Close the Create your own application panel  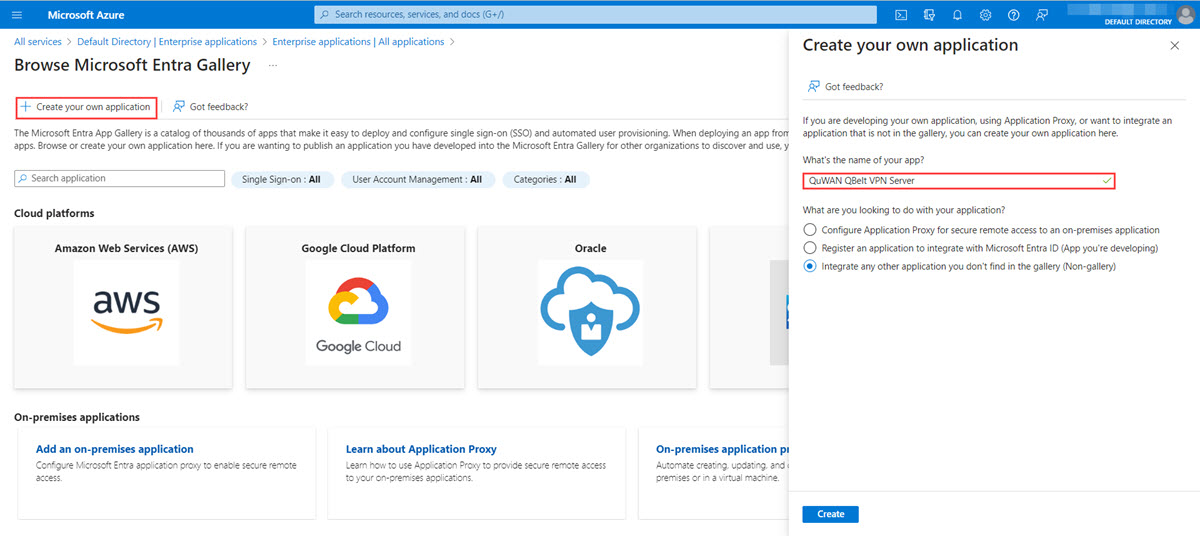pyautogui.click(x=1174, y=46)
